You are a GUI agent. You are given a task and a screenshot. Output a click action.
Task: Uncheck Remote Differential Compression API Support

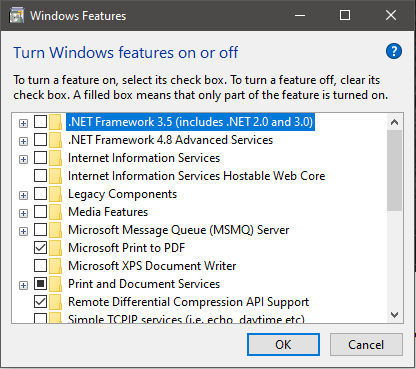(40, 302)
